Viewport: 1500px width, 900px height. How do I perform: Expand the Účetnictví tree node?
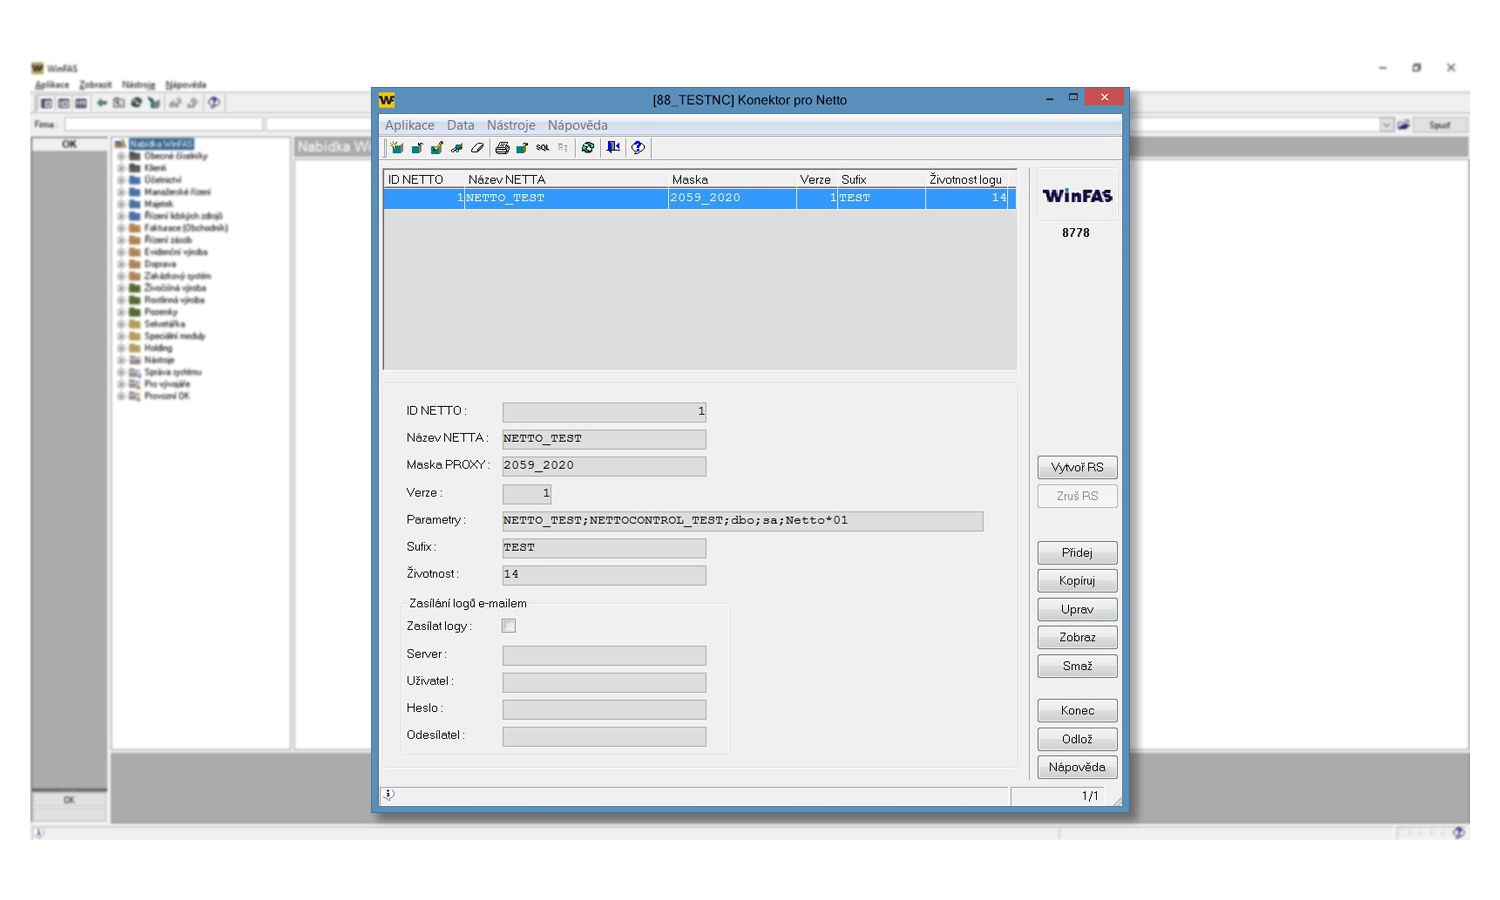point(121,180)
